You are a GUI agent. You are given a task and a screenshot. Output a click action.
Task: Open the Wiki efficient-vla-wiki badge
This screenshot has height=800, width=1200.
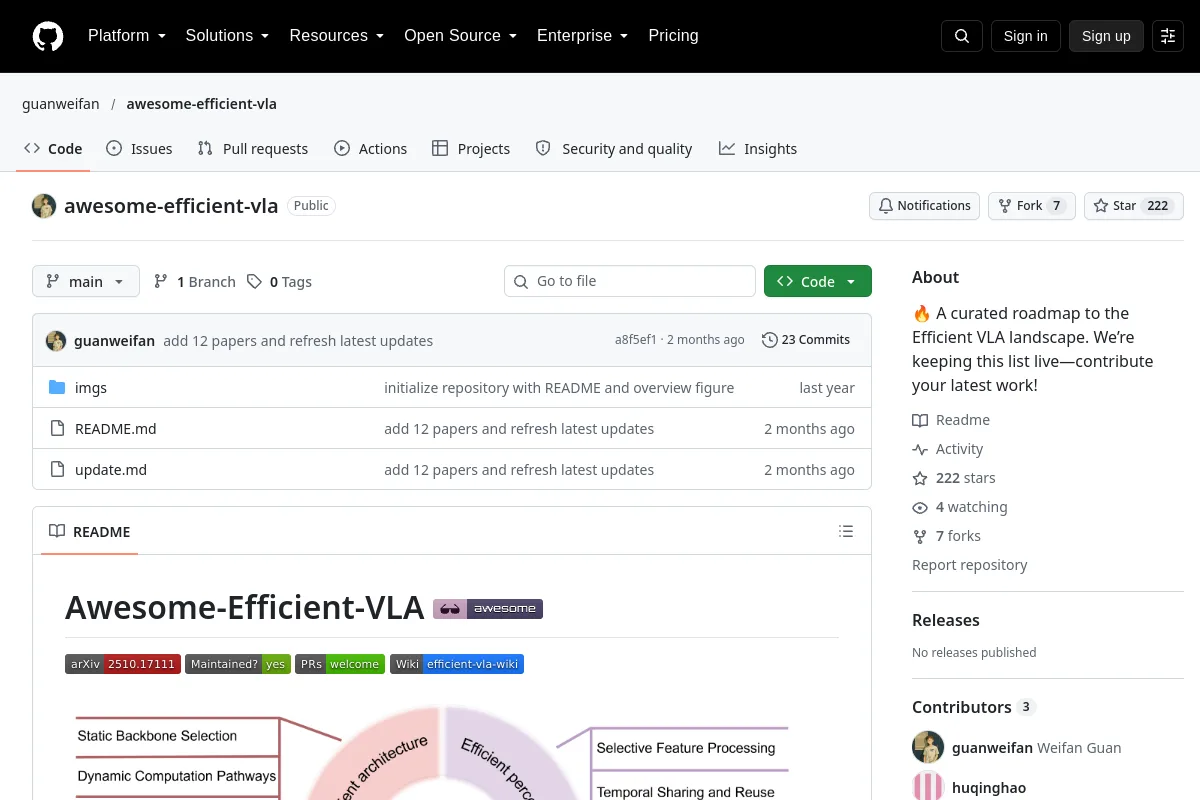(x=457, y=664)
